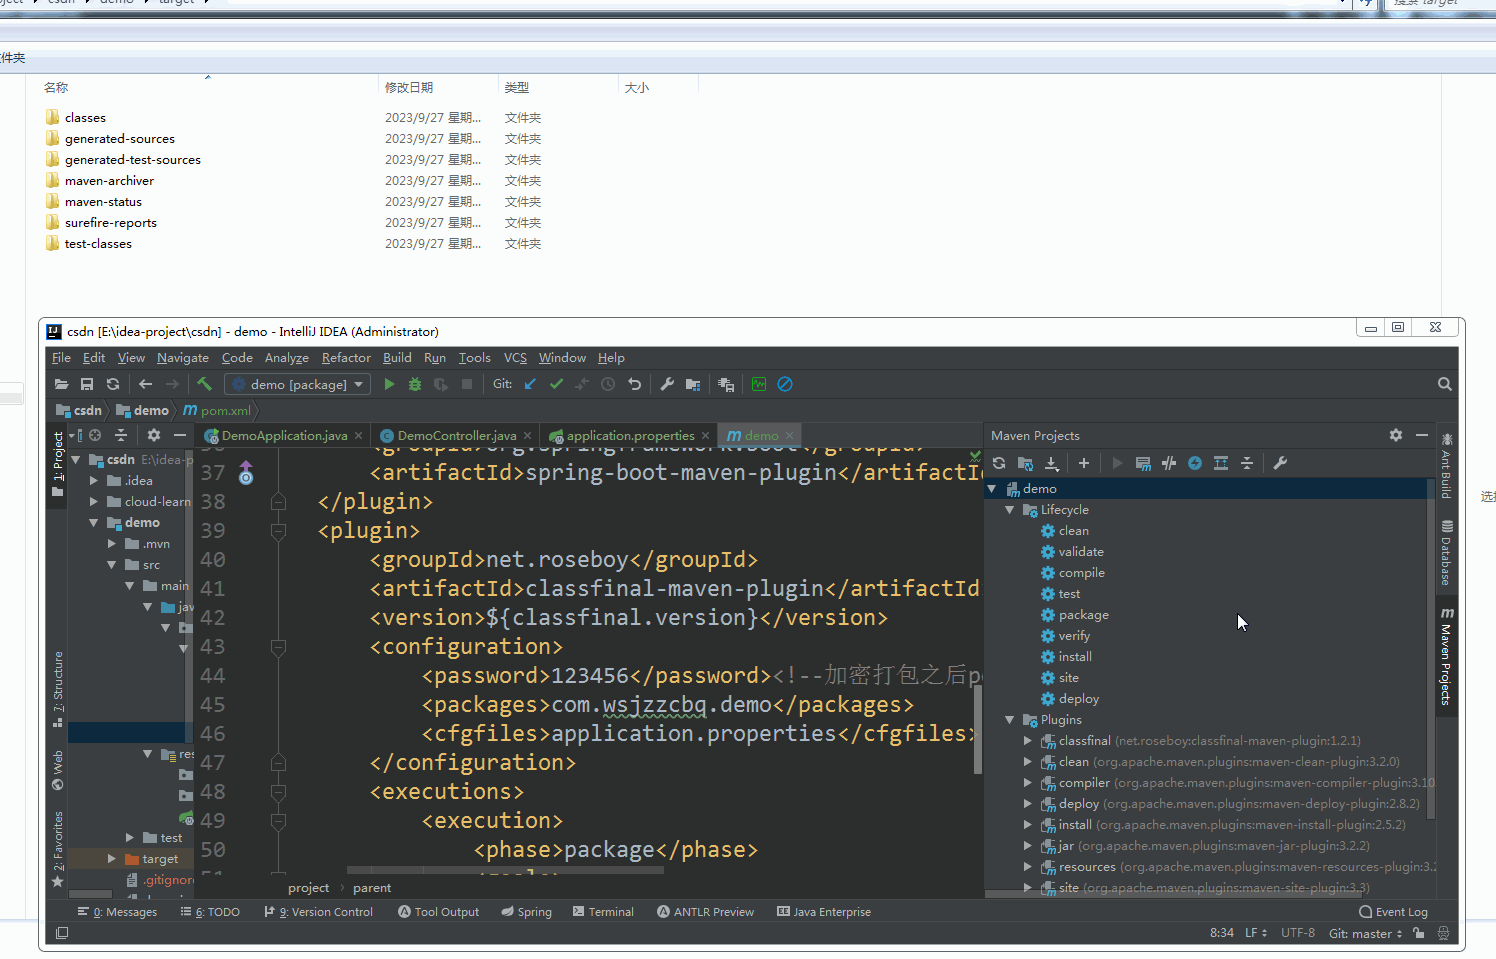This screenshot has width=1496, height=959.
Task: Click the Save All floppy disk icon
Action: [87, 384]
